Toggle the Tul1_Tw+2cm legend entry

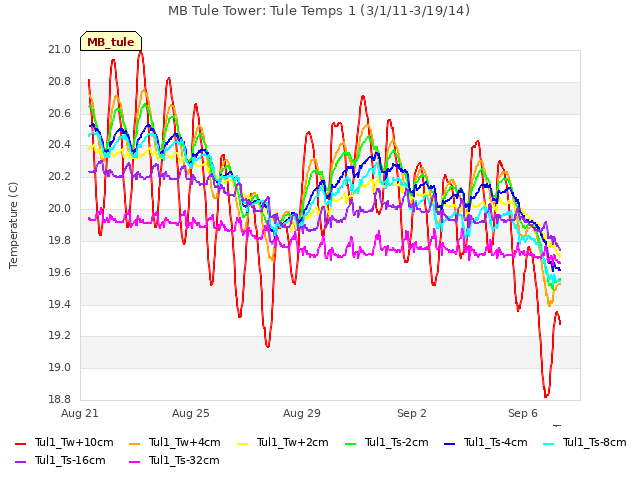click(283, 443)
